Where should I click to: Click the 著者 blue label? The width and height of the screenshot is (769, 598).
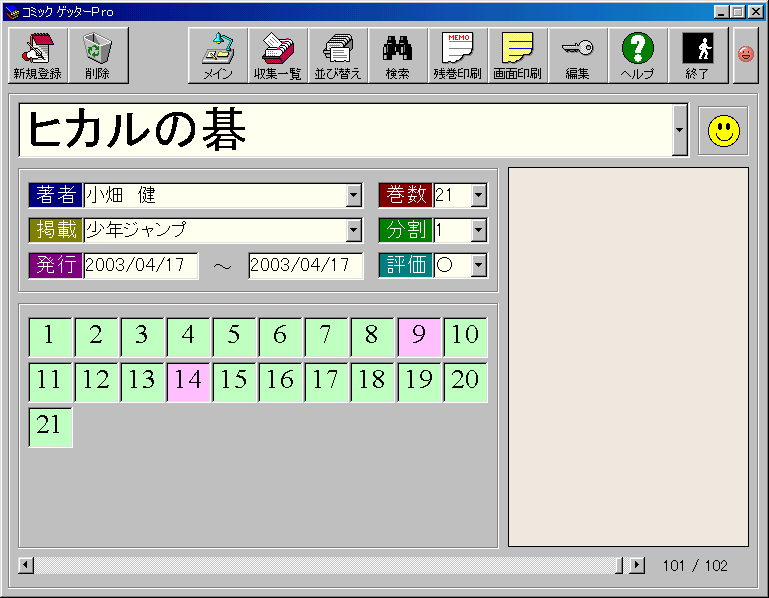(x=56, y=195)
